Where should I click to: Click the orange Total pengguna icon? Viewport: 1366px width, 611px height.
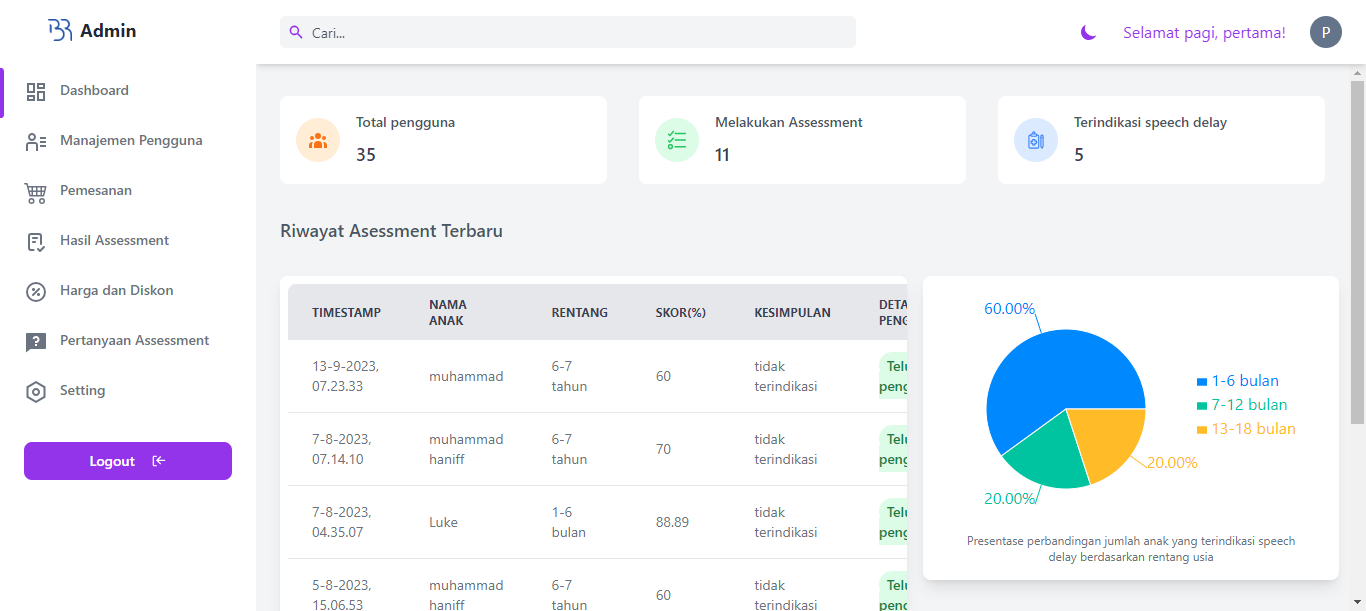(x=318, y=140)
